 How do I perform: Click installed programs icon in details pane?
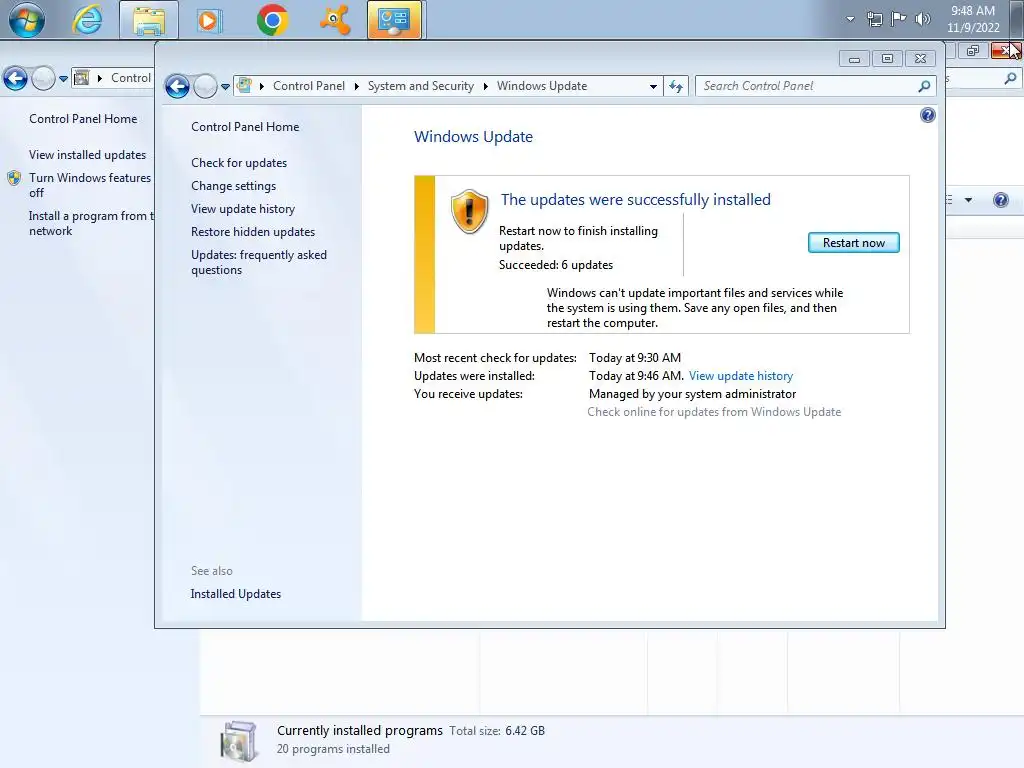point(238,741)
